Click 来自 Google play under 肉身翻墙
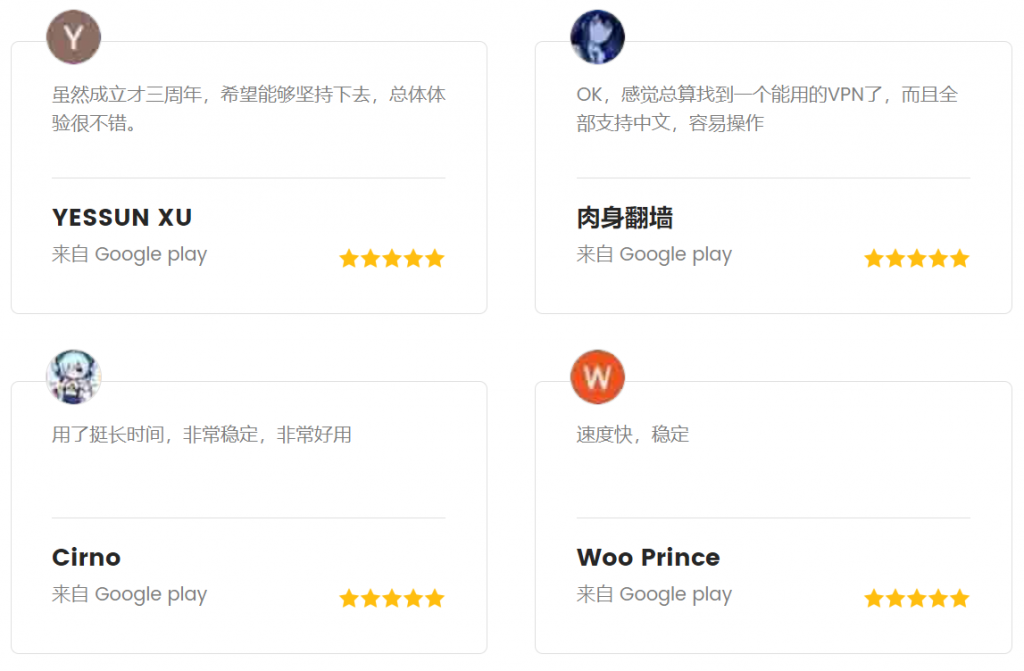The image size is (1024, 671). point(654,255)
